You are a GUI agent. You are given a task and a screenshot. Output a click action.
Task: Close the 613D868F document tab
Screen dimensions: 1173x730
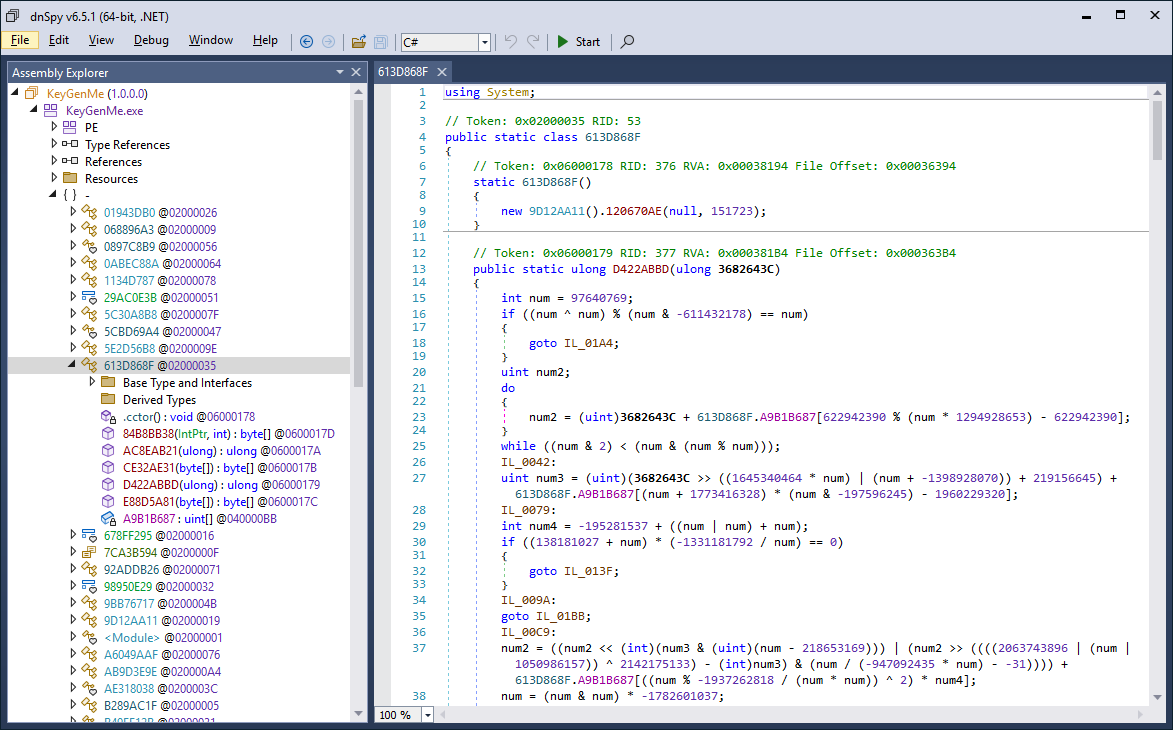pos(441,72)
